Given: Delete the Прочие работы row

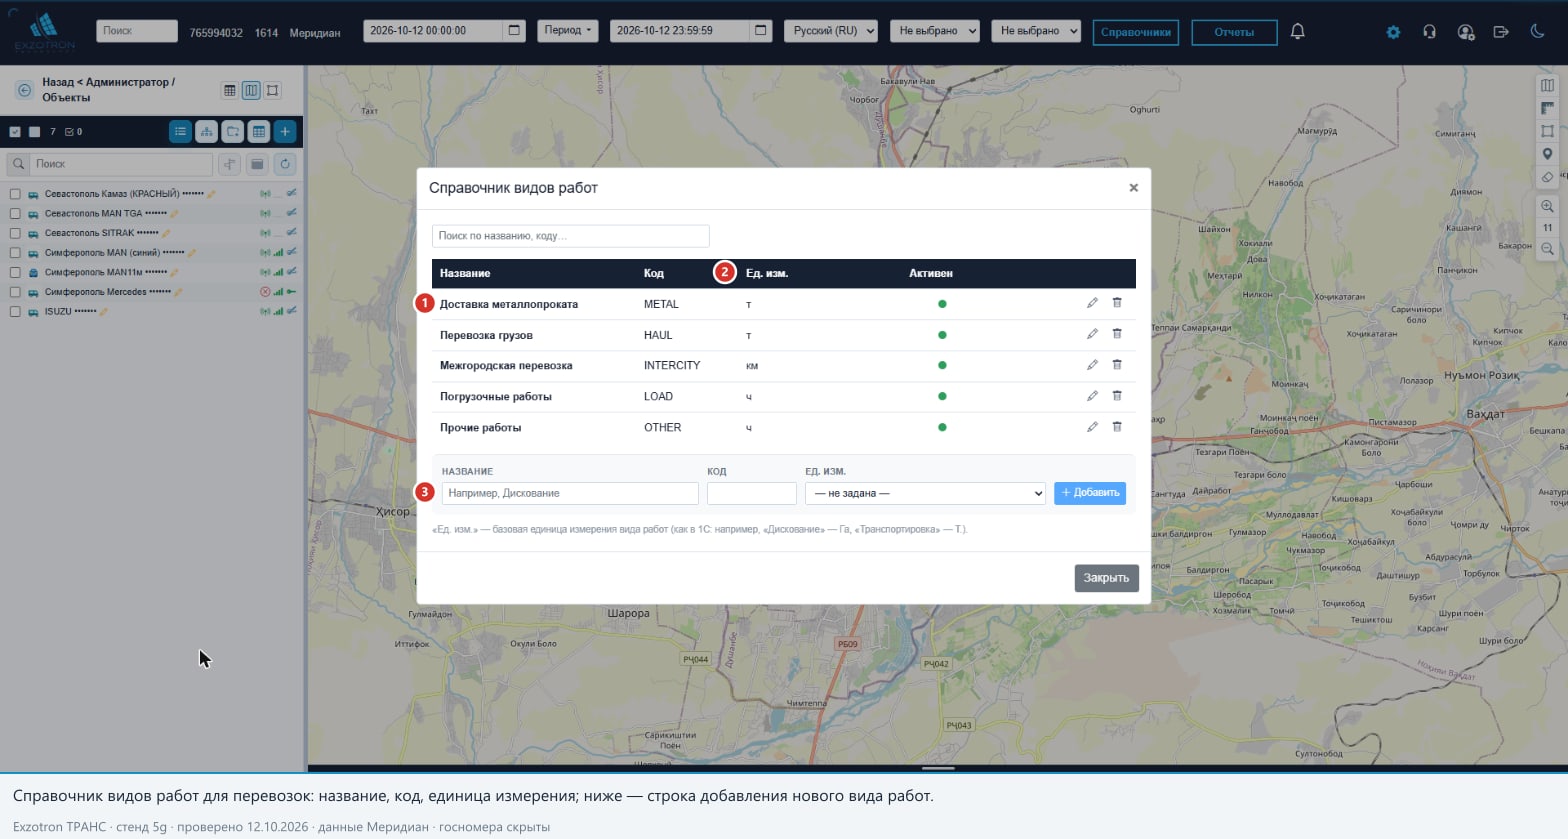Looking at the screenshot, I should pos(1117,427).
